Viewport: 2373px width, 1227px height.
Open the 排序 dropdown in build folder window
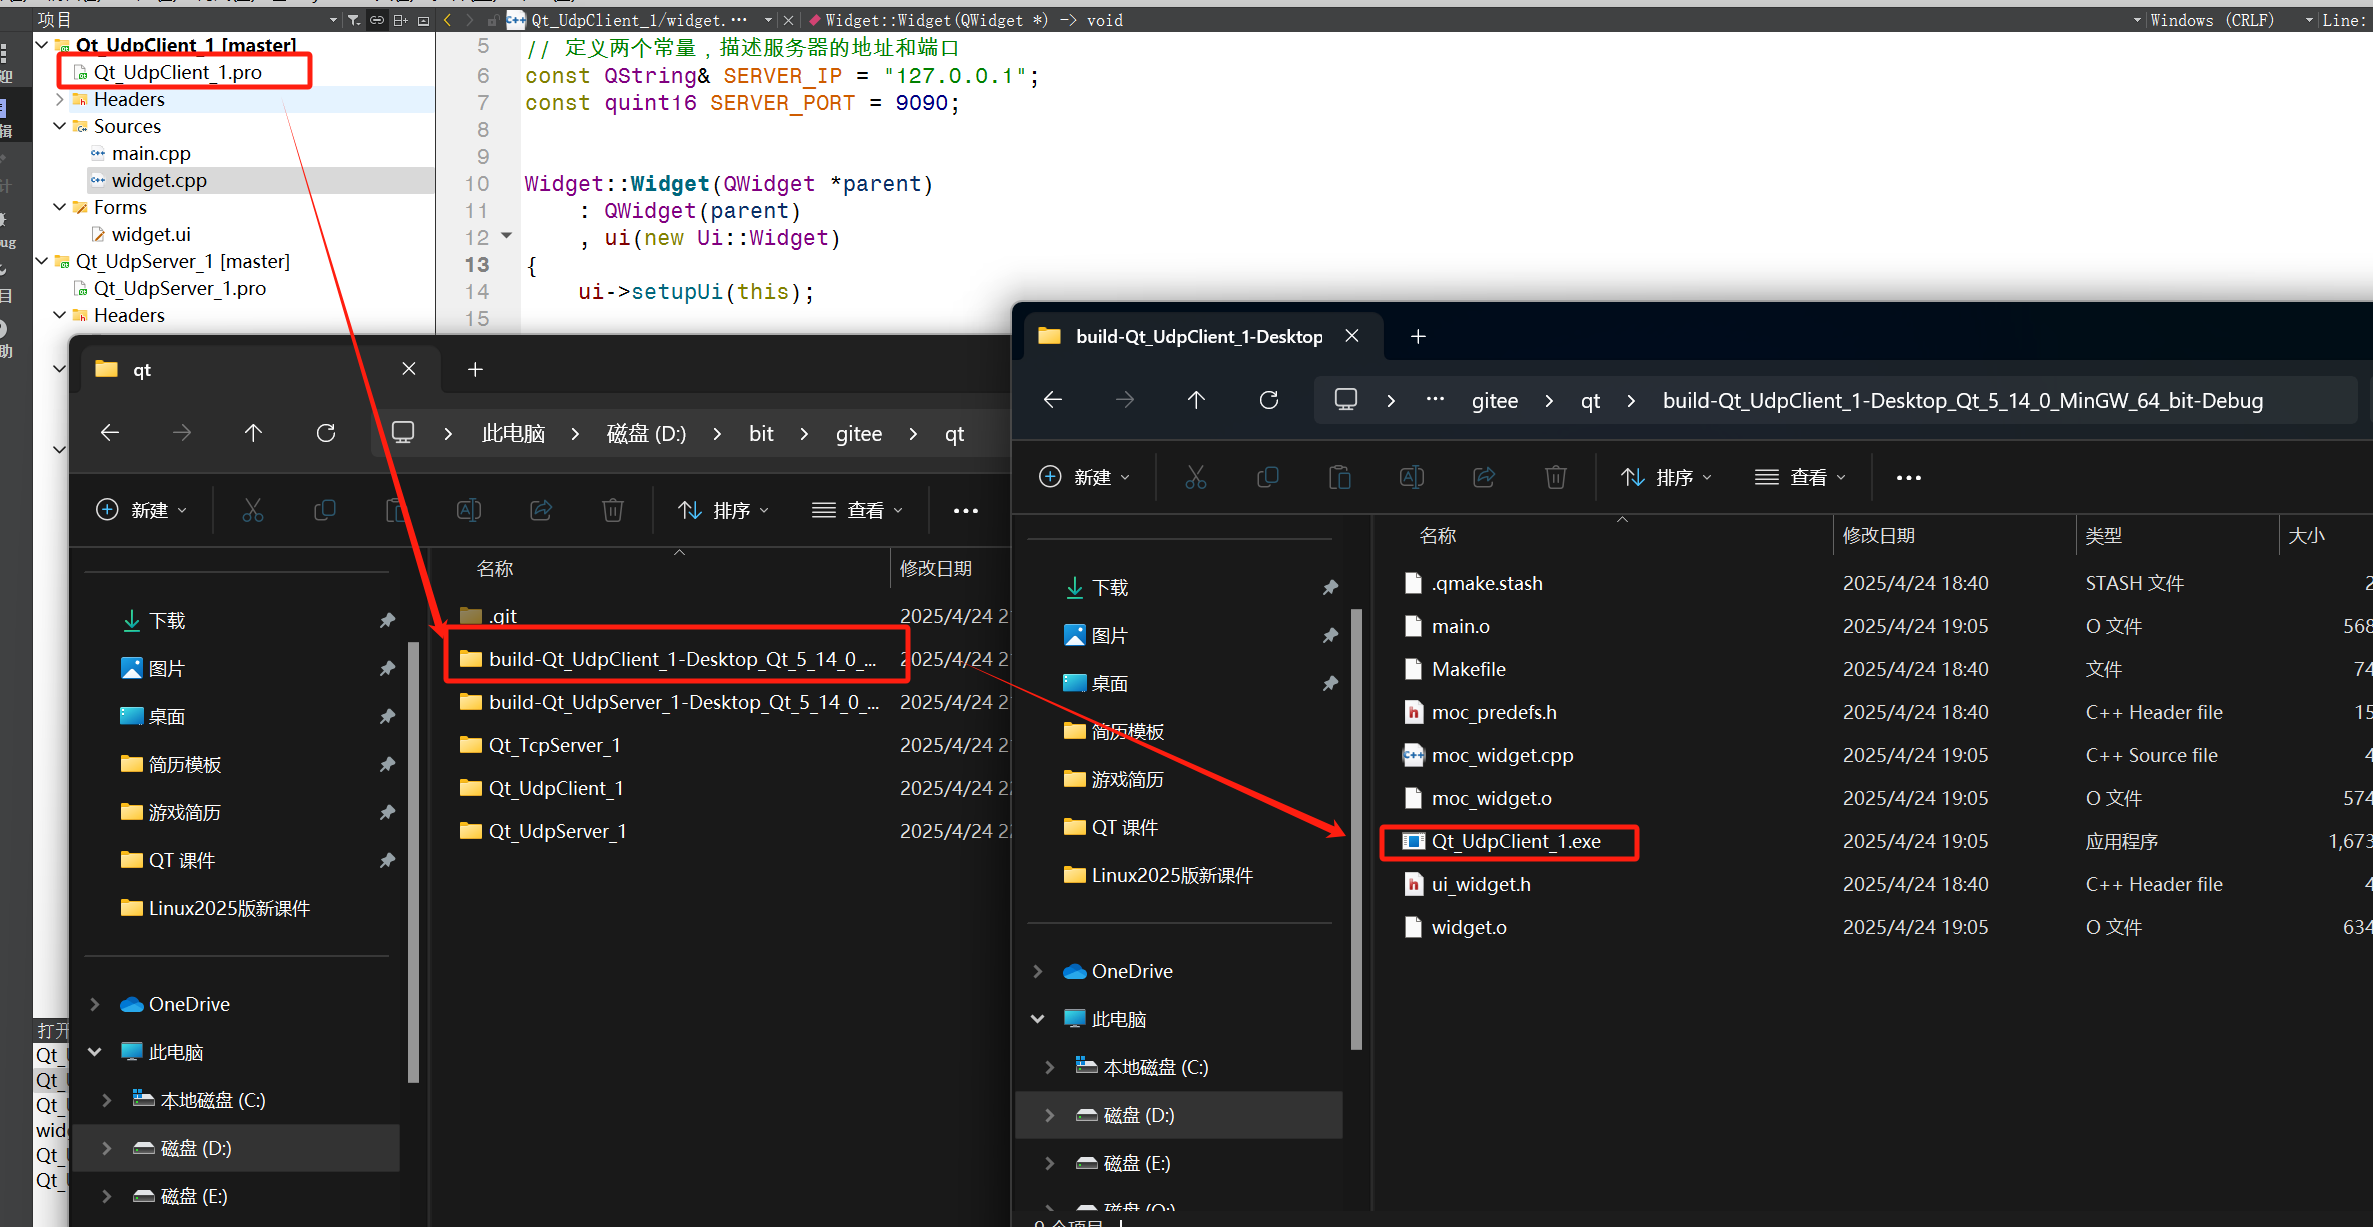coord(1667,478)
